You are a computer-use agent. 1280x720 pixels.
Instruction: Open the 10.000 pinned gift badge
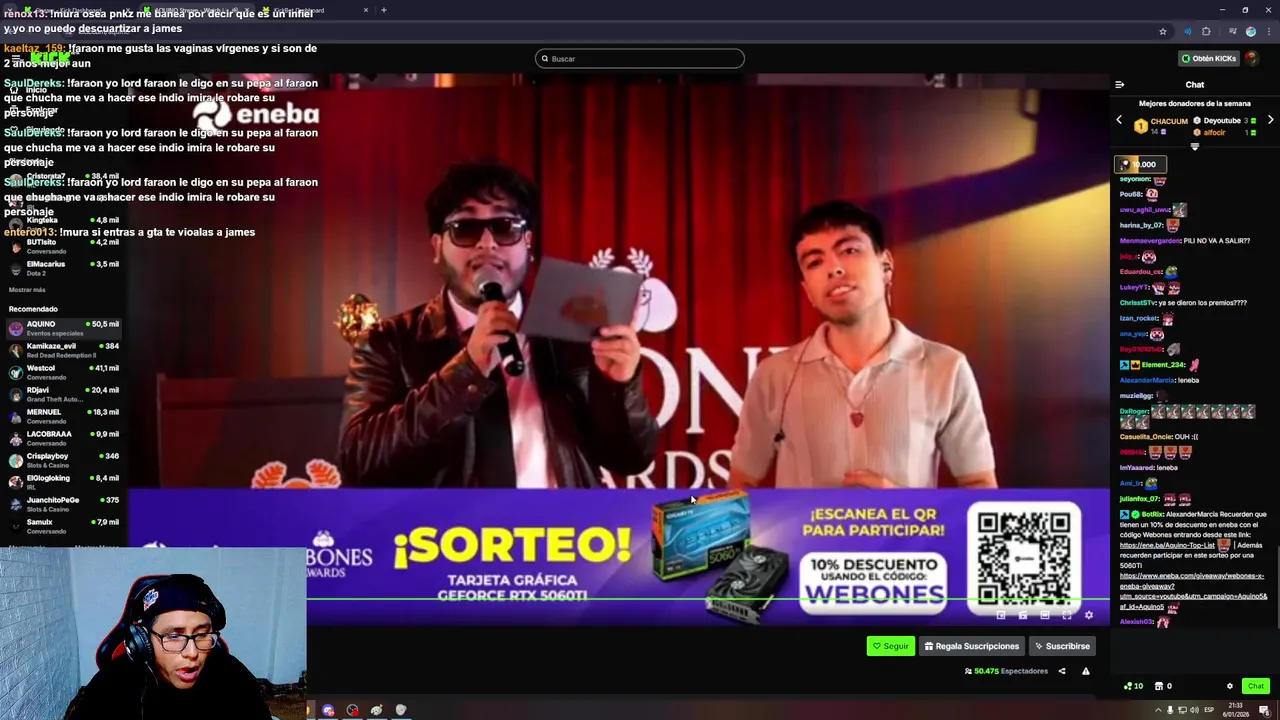click(1140, 164)
